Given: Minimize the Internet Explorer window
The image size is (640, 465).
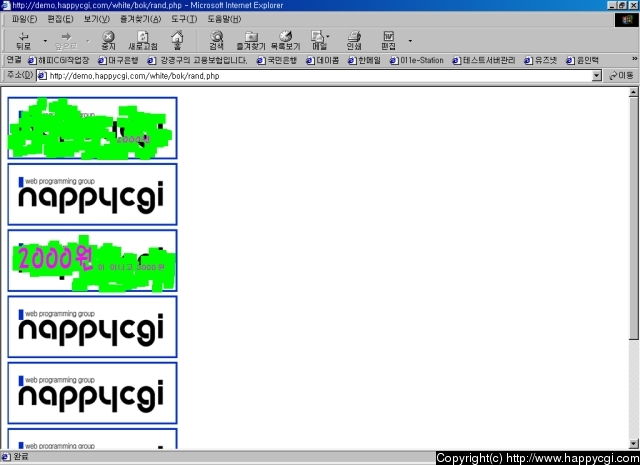Looking at the screenshot, I should (x=612, y=5).
